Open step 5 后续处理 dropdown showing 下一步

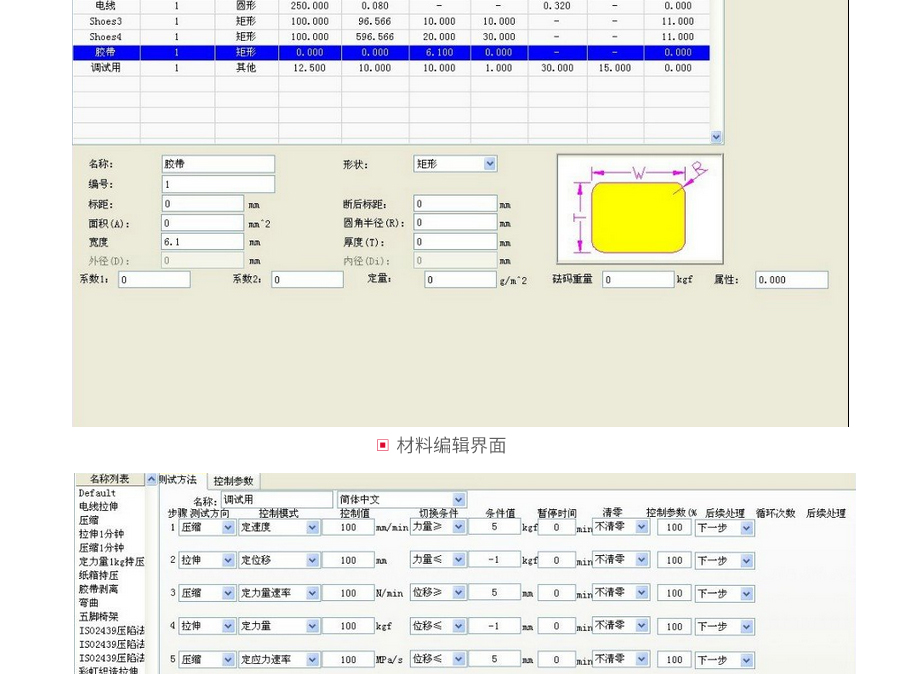coord(746,660)
